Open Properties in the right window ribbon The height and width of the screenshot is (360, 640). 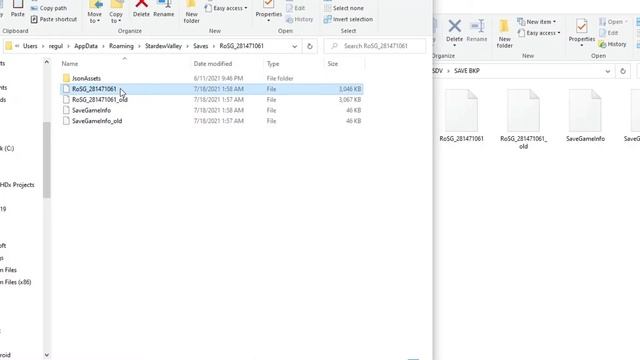coord(582,33)
